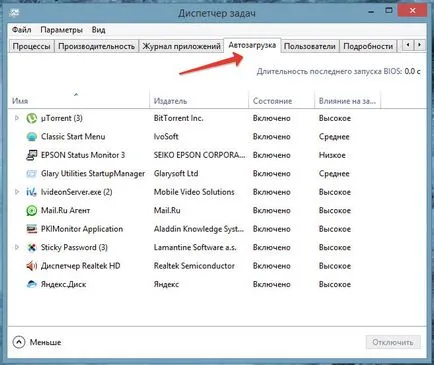Click the Меньше details link
Viewport: 434px width, 365px height.
point(45,342)
